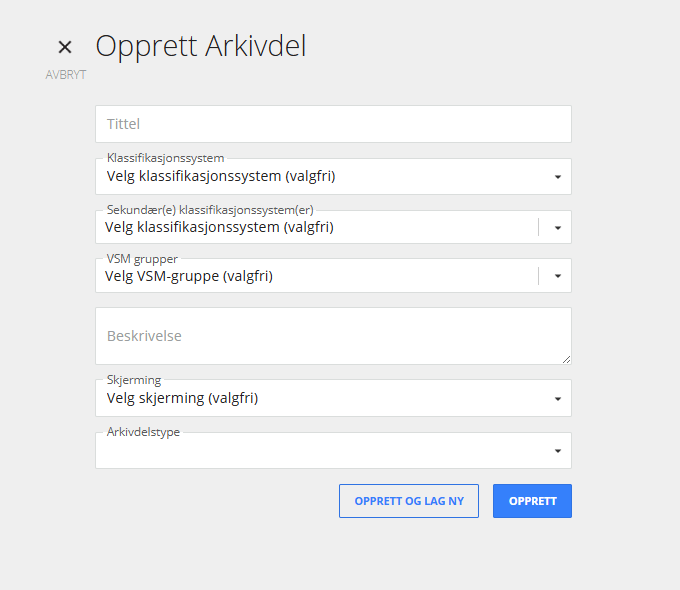Open the Velg VSM-gruppe select field
The image size is (680, 590).
[x=333, y=276]
